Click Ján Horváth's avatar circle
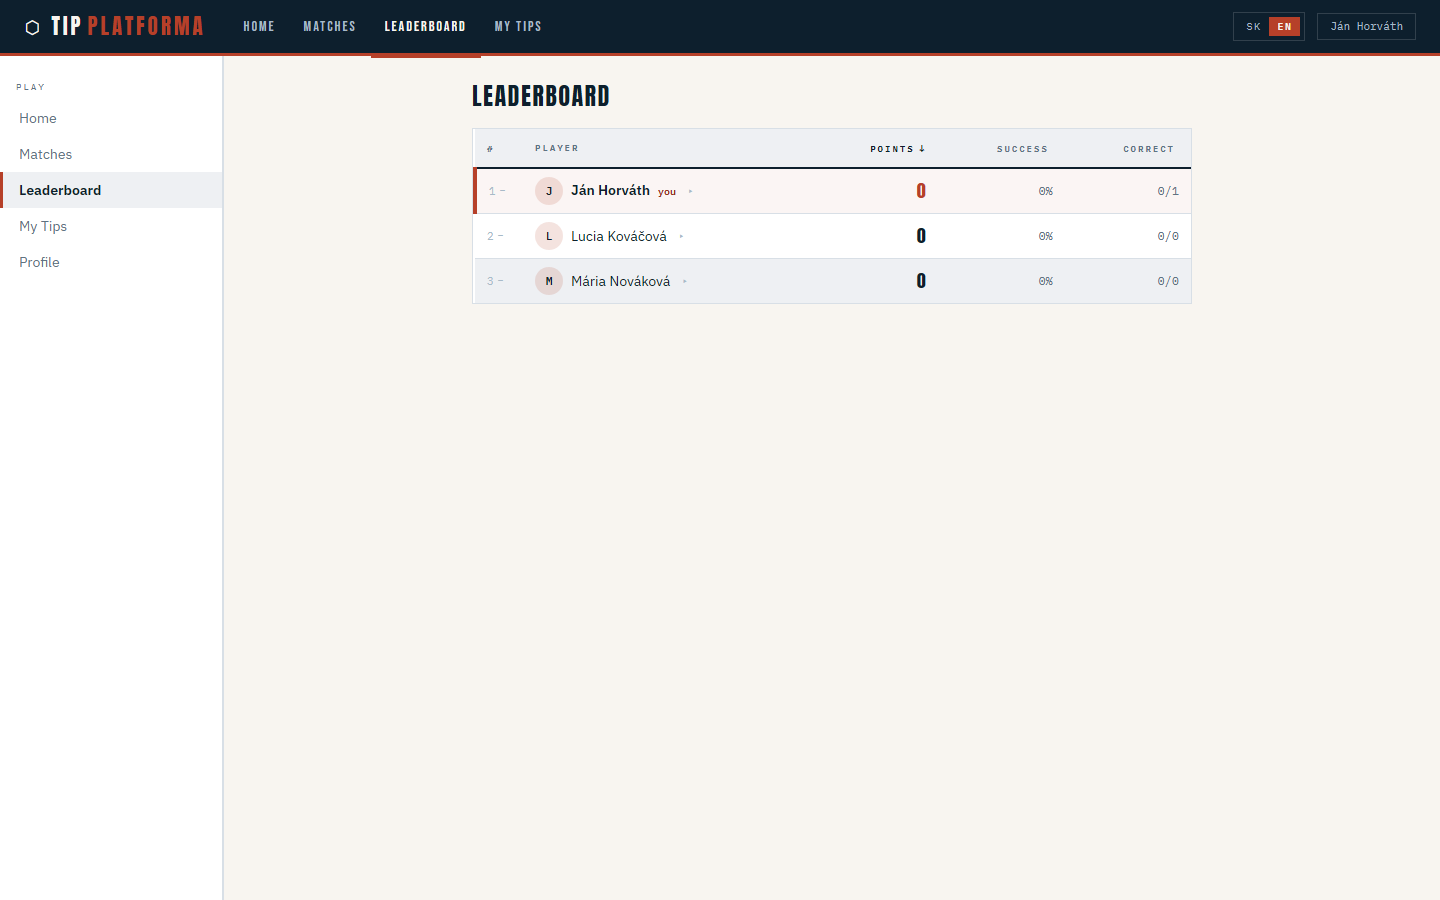 coord(549,191)
